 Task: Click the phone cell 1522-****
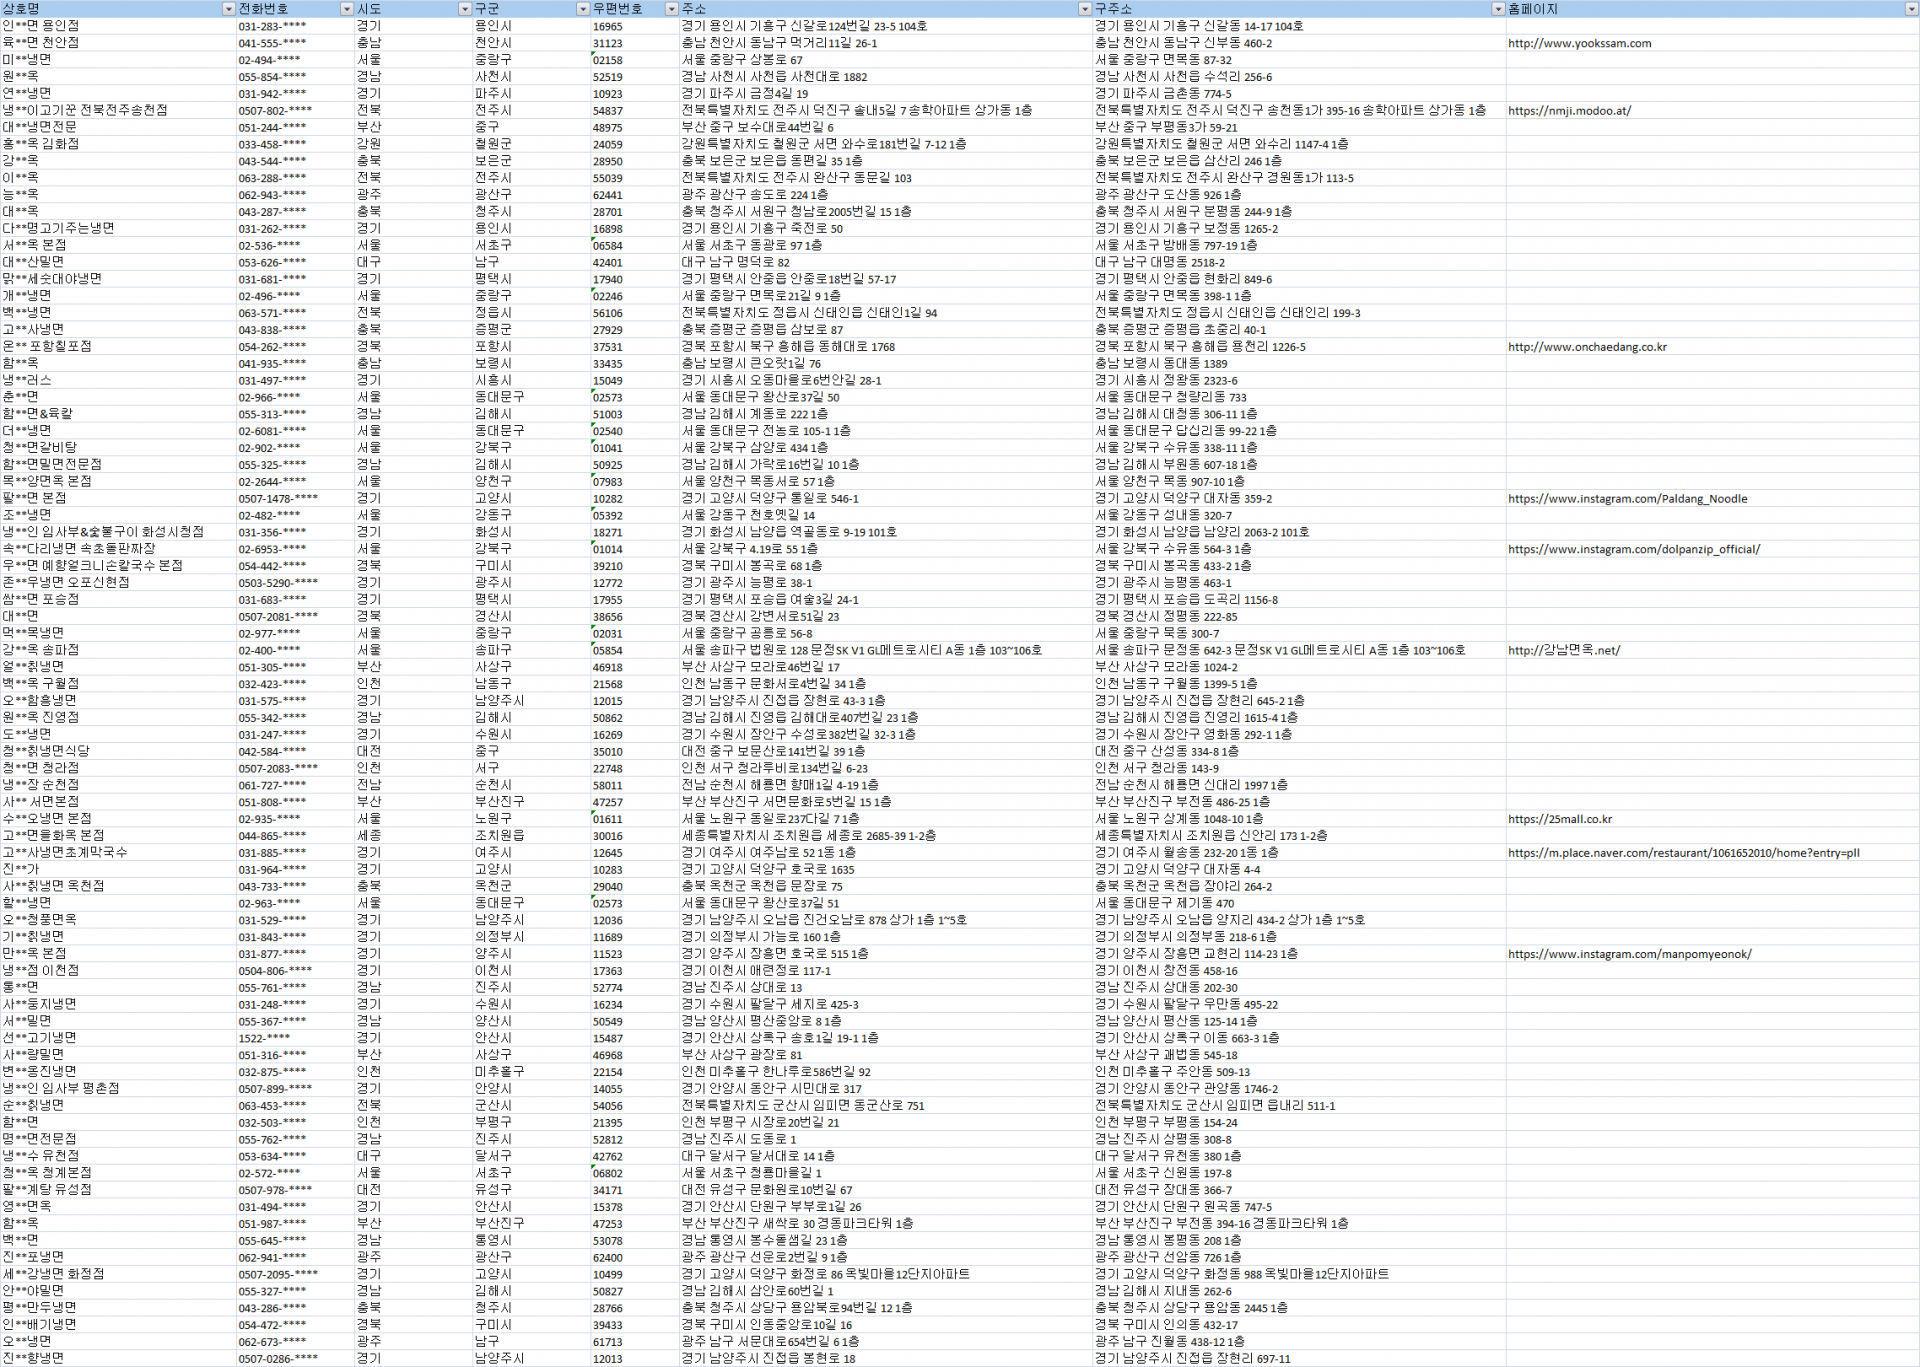(x=264, y=1038)
